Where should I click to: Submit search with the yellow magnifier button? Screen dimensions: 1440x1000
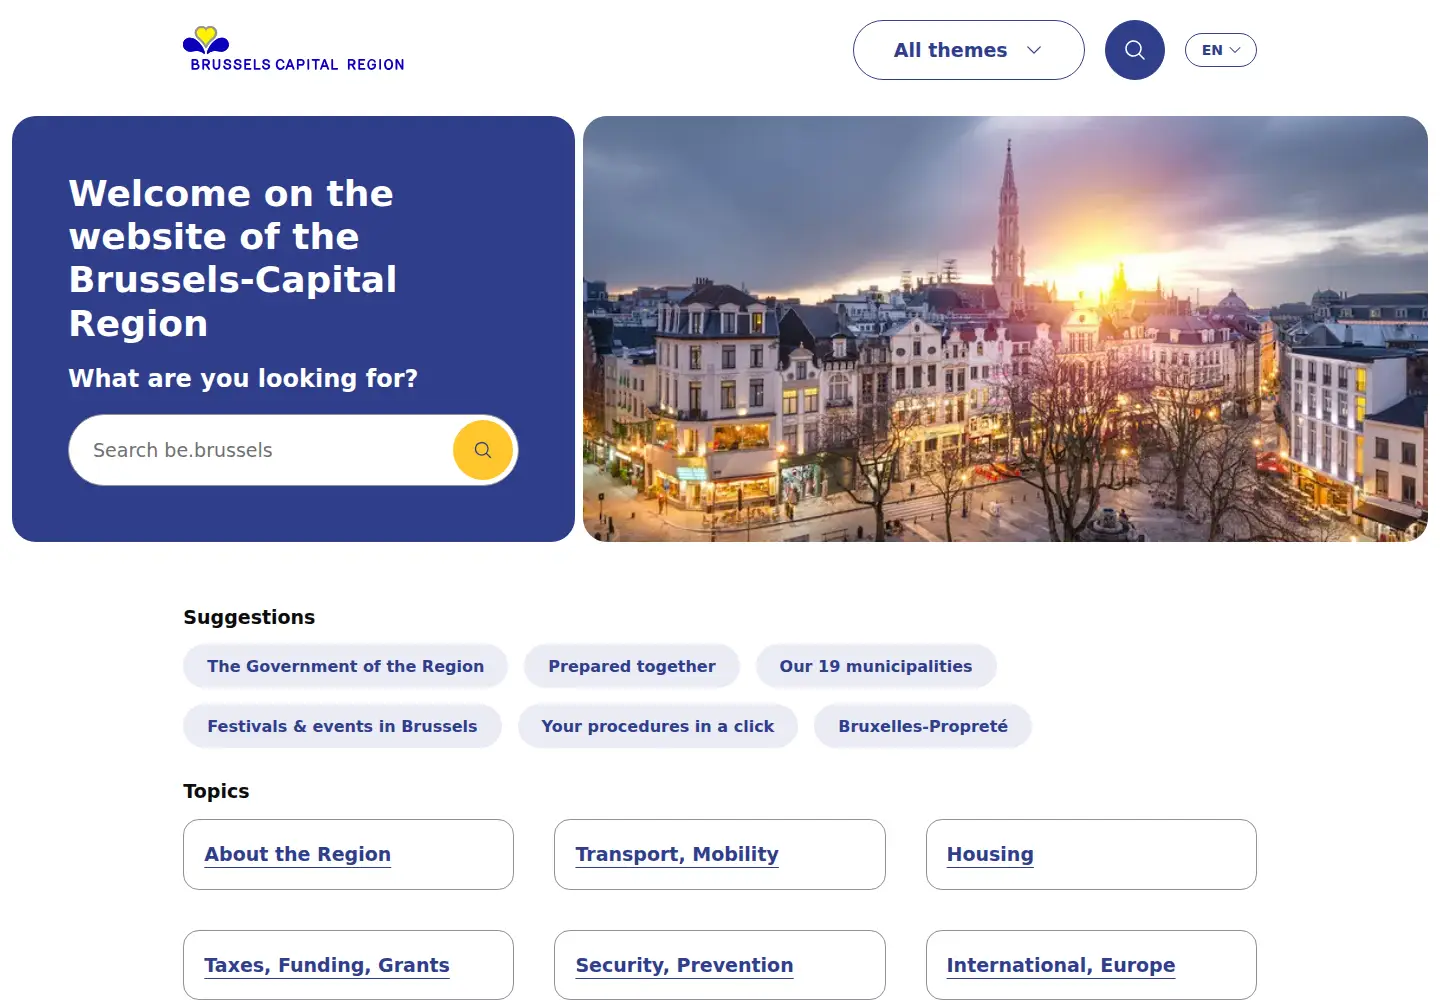point(483,450)
